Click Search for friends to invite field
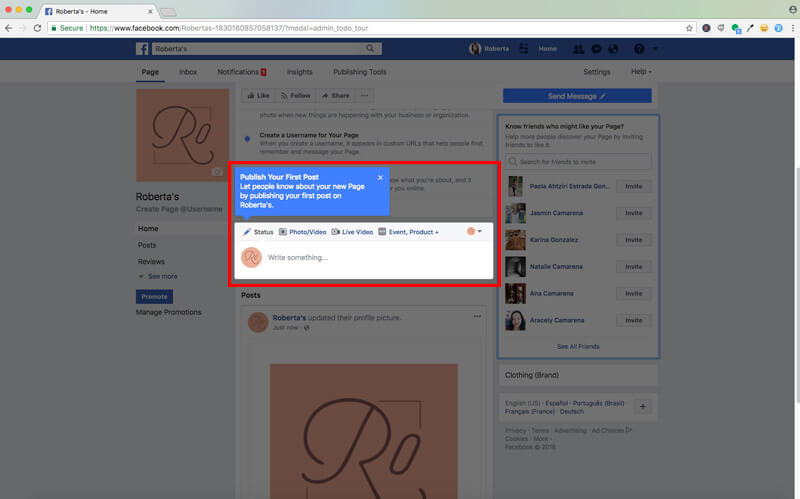 tap(578, 162)
